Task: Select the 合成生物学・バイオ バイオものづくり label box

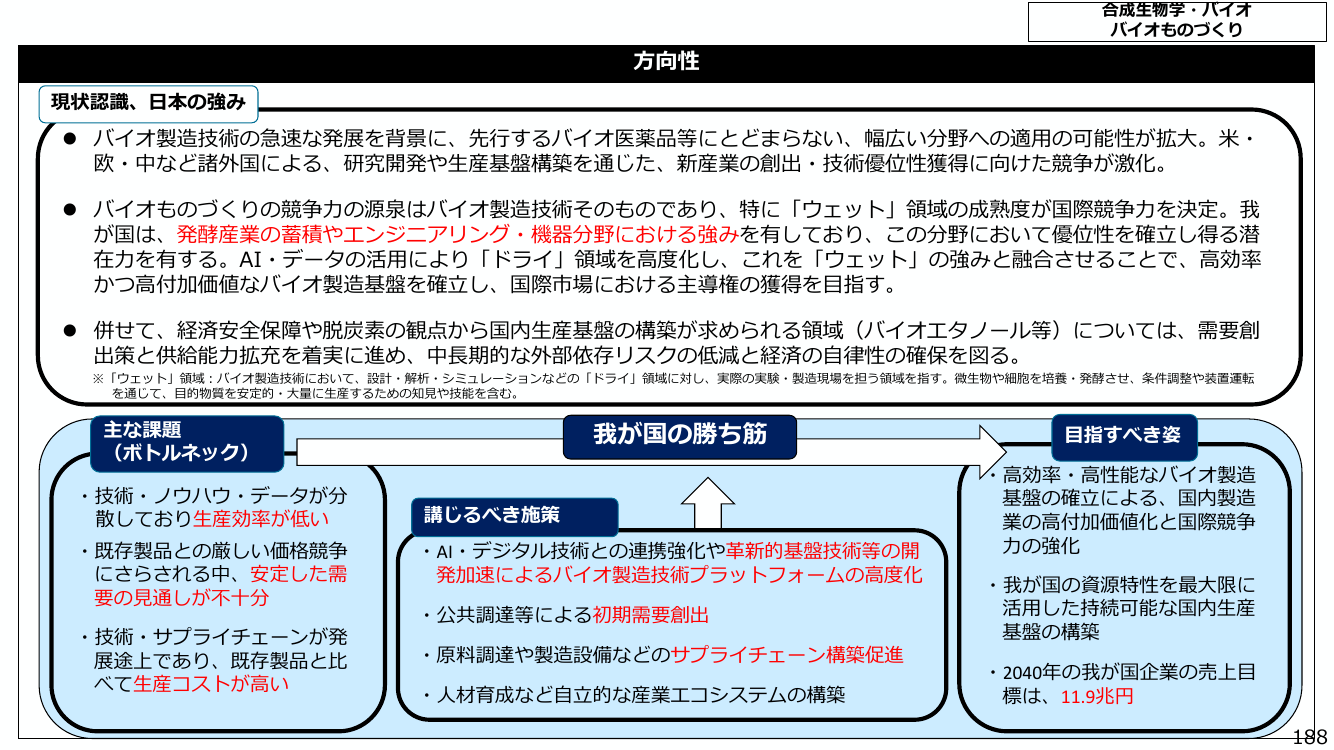Action: click(x=1177, y=21)
